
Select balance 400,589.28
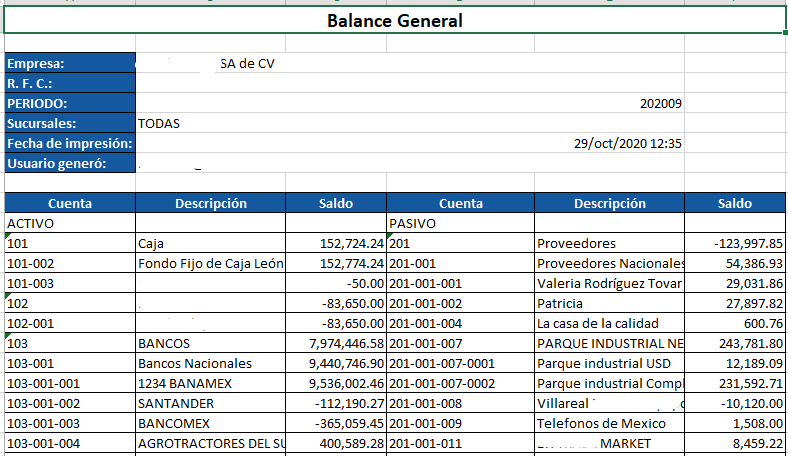[x=336, y=443]
